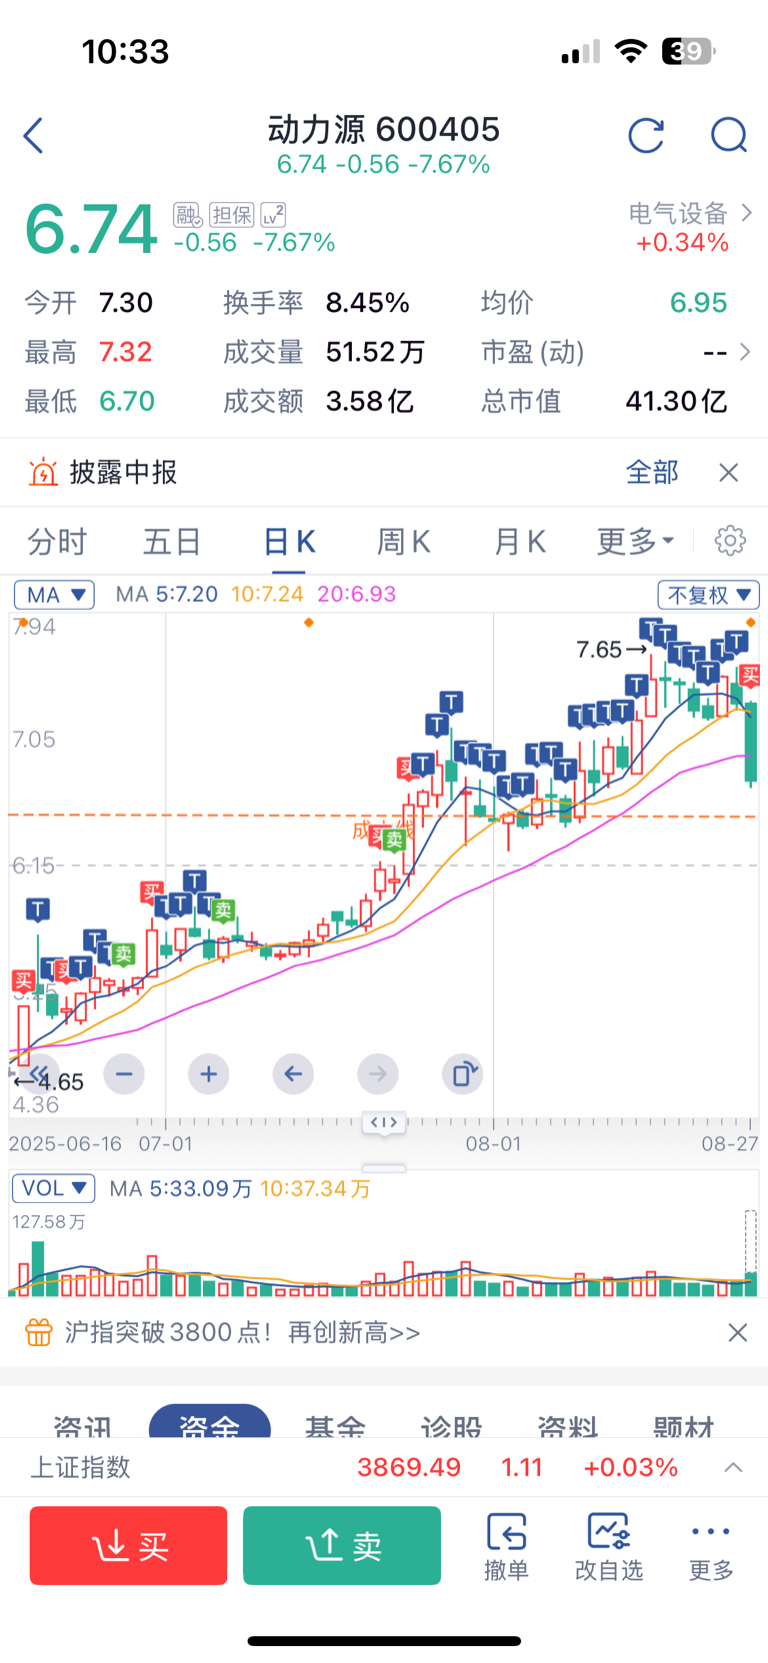Open chart settings gear icon

coord(730,540)
